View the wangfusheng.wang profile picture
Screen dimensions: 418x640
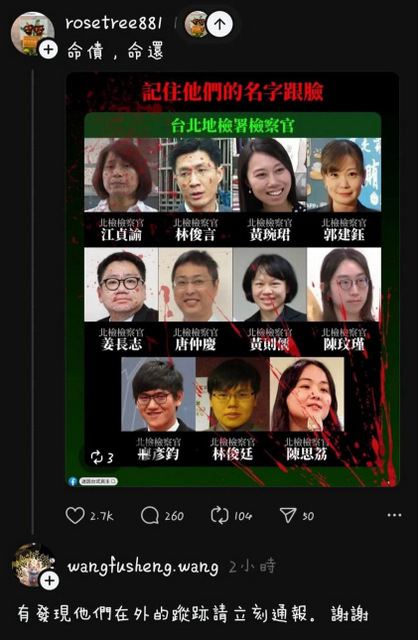click(x=33, y=565)
